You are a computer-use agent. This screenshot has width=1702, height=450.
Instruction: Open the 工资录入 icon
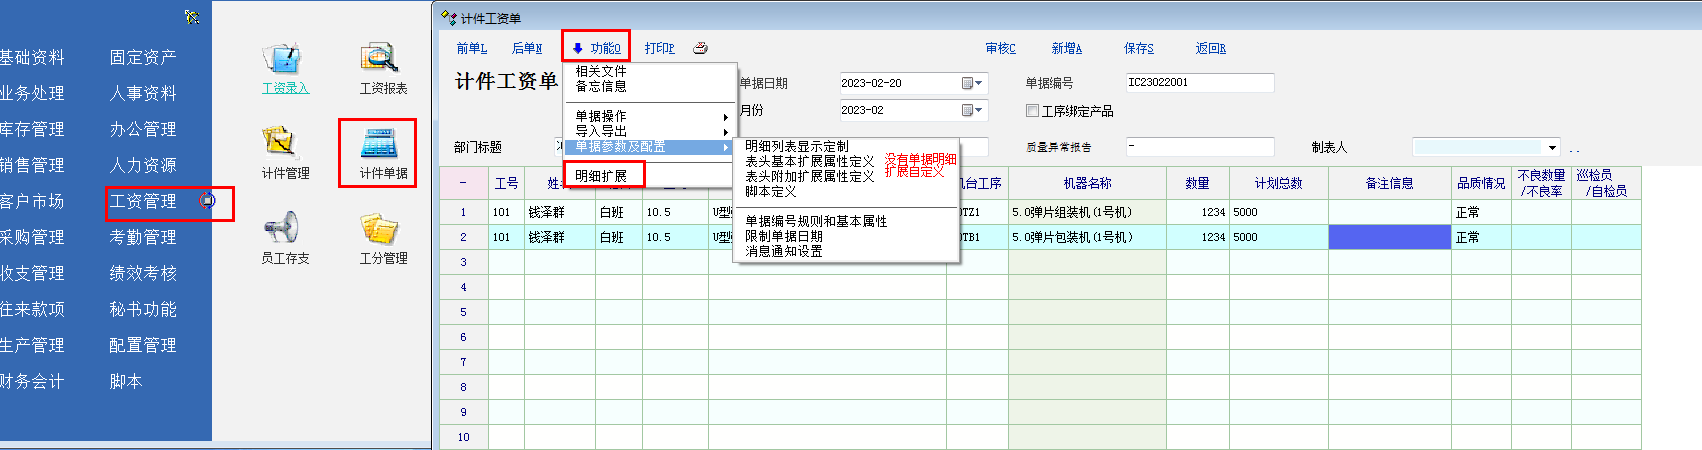284,61
